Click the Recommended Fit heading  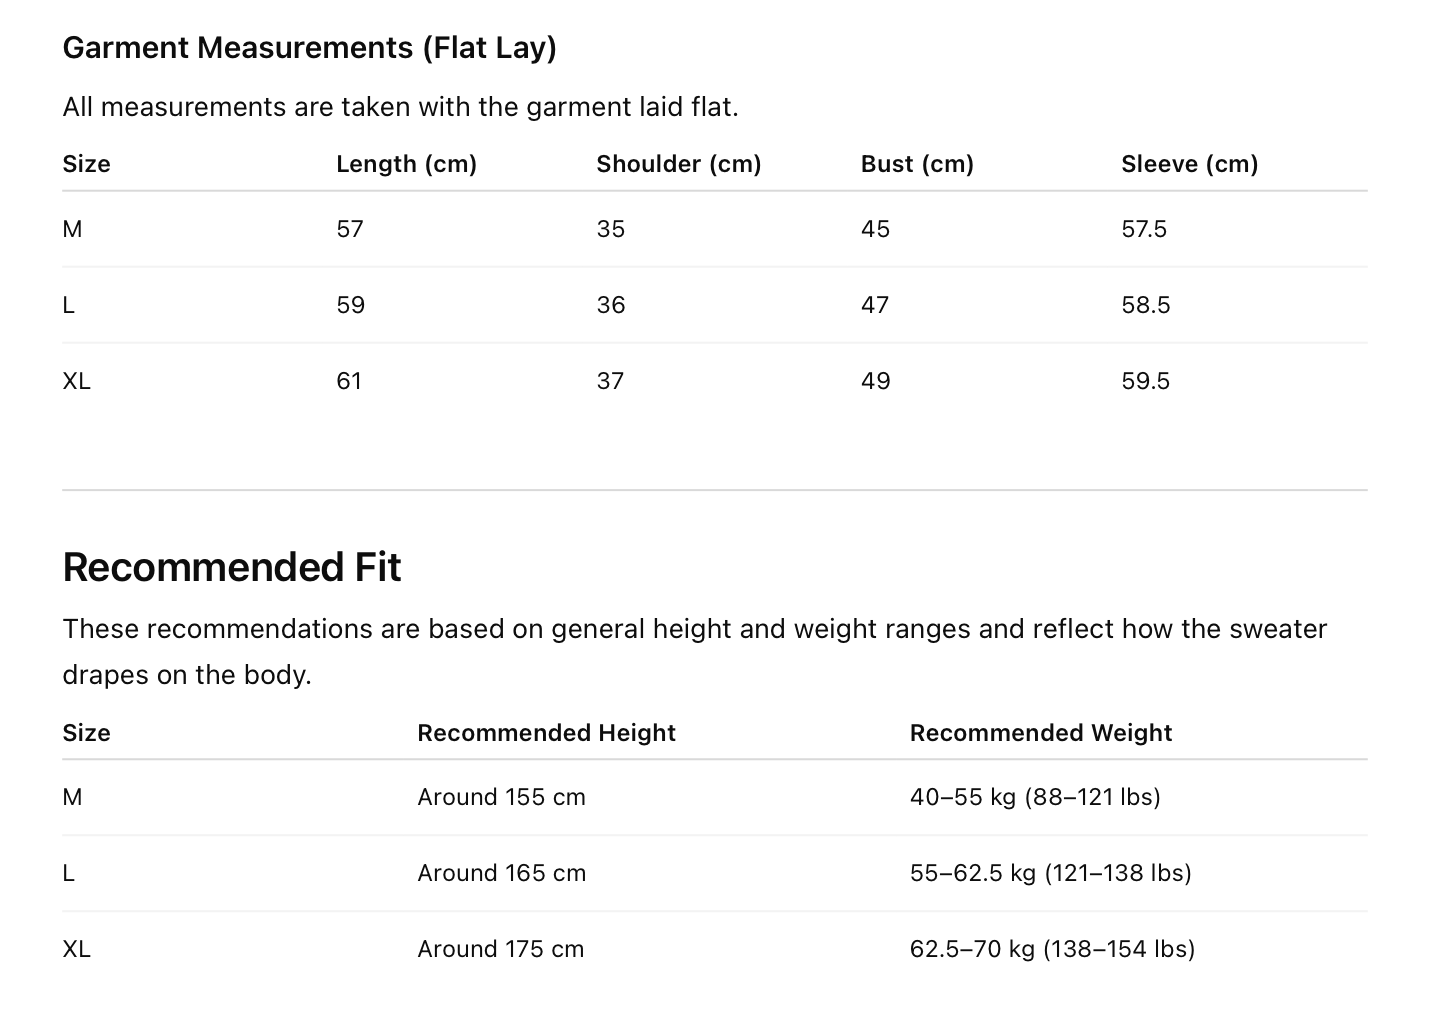tap(232, 567)
